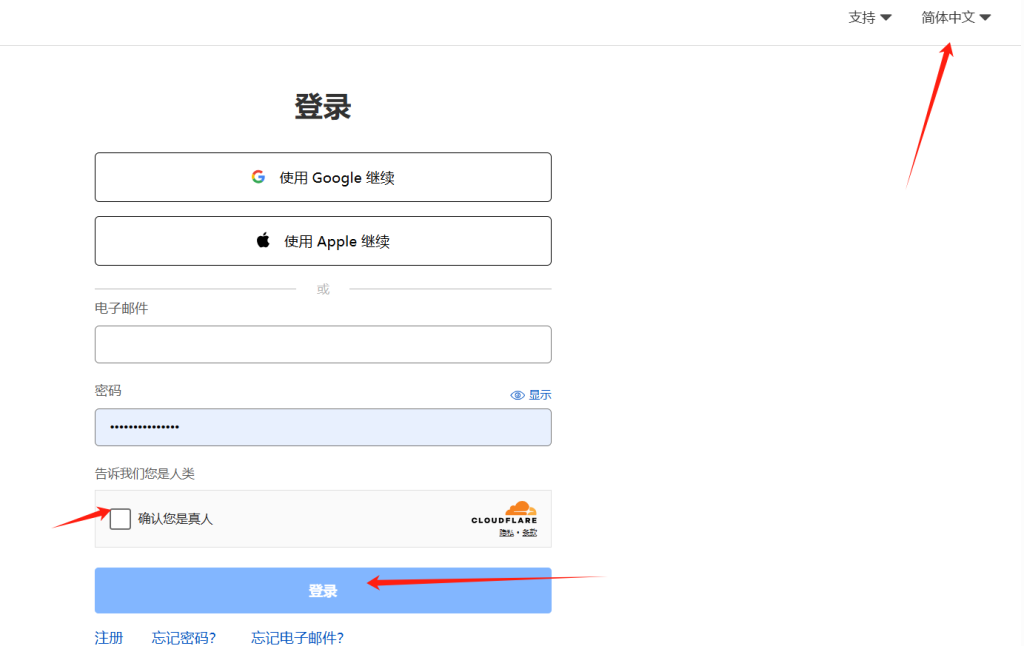Screen dimensions: 1024x646
Task: Click the Apple logo icon
Action: tap(263, 240)
